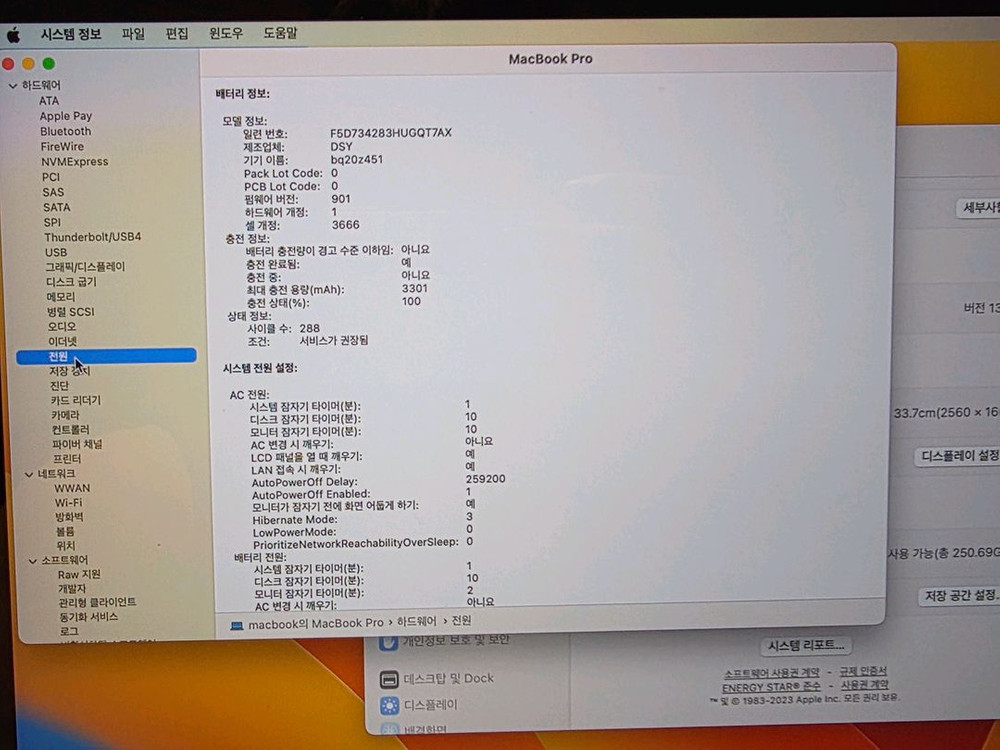This screenshot has height=750, width=1000.
Task: Click the 디스플레이 설정 button in Settings
Action: pos(958,457)
